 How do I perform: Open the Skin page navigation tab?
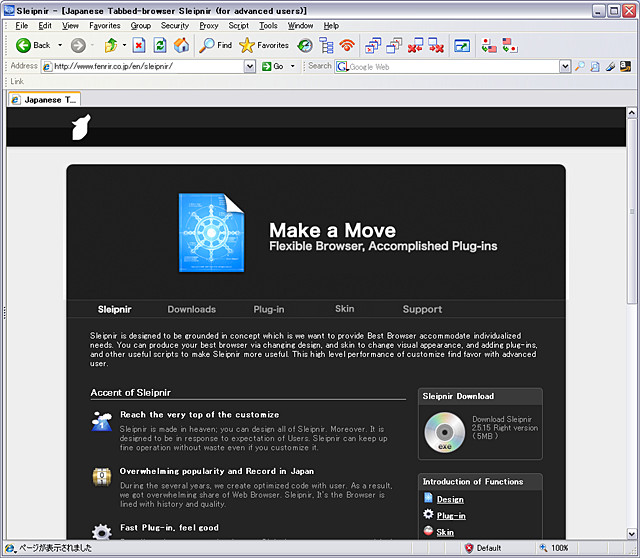pos(344,309)
